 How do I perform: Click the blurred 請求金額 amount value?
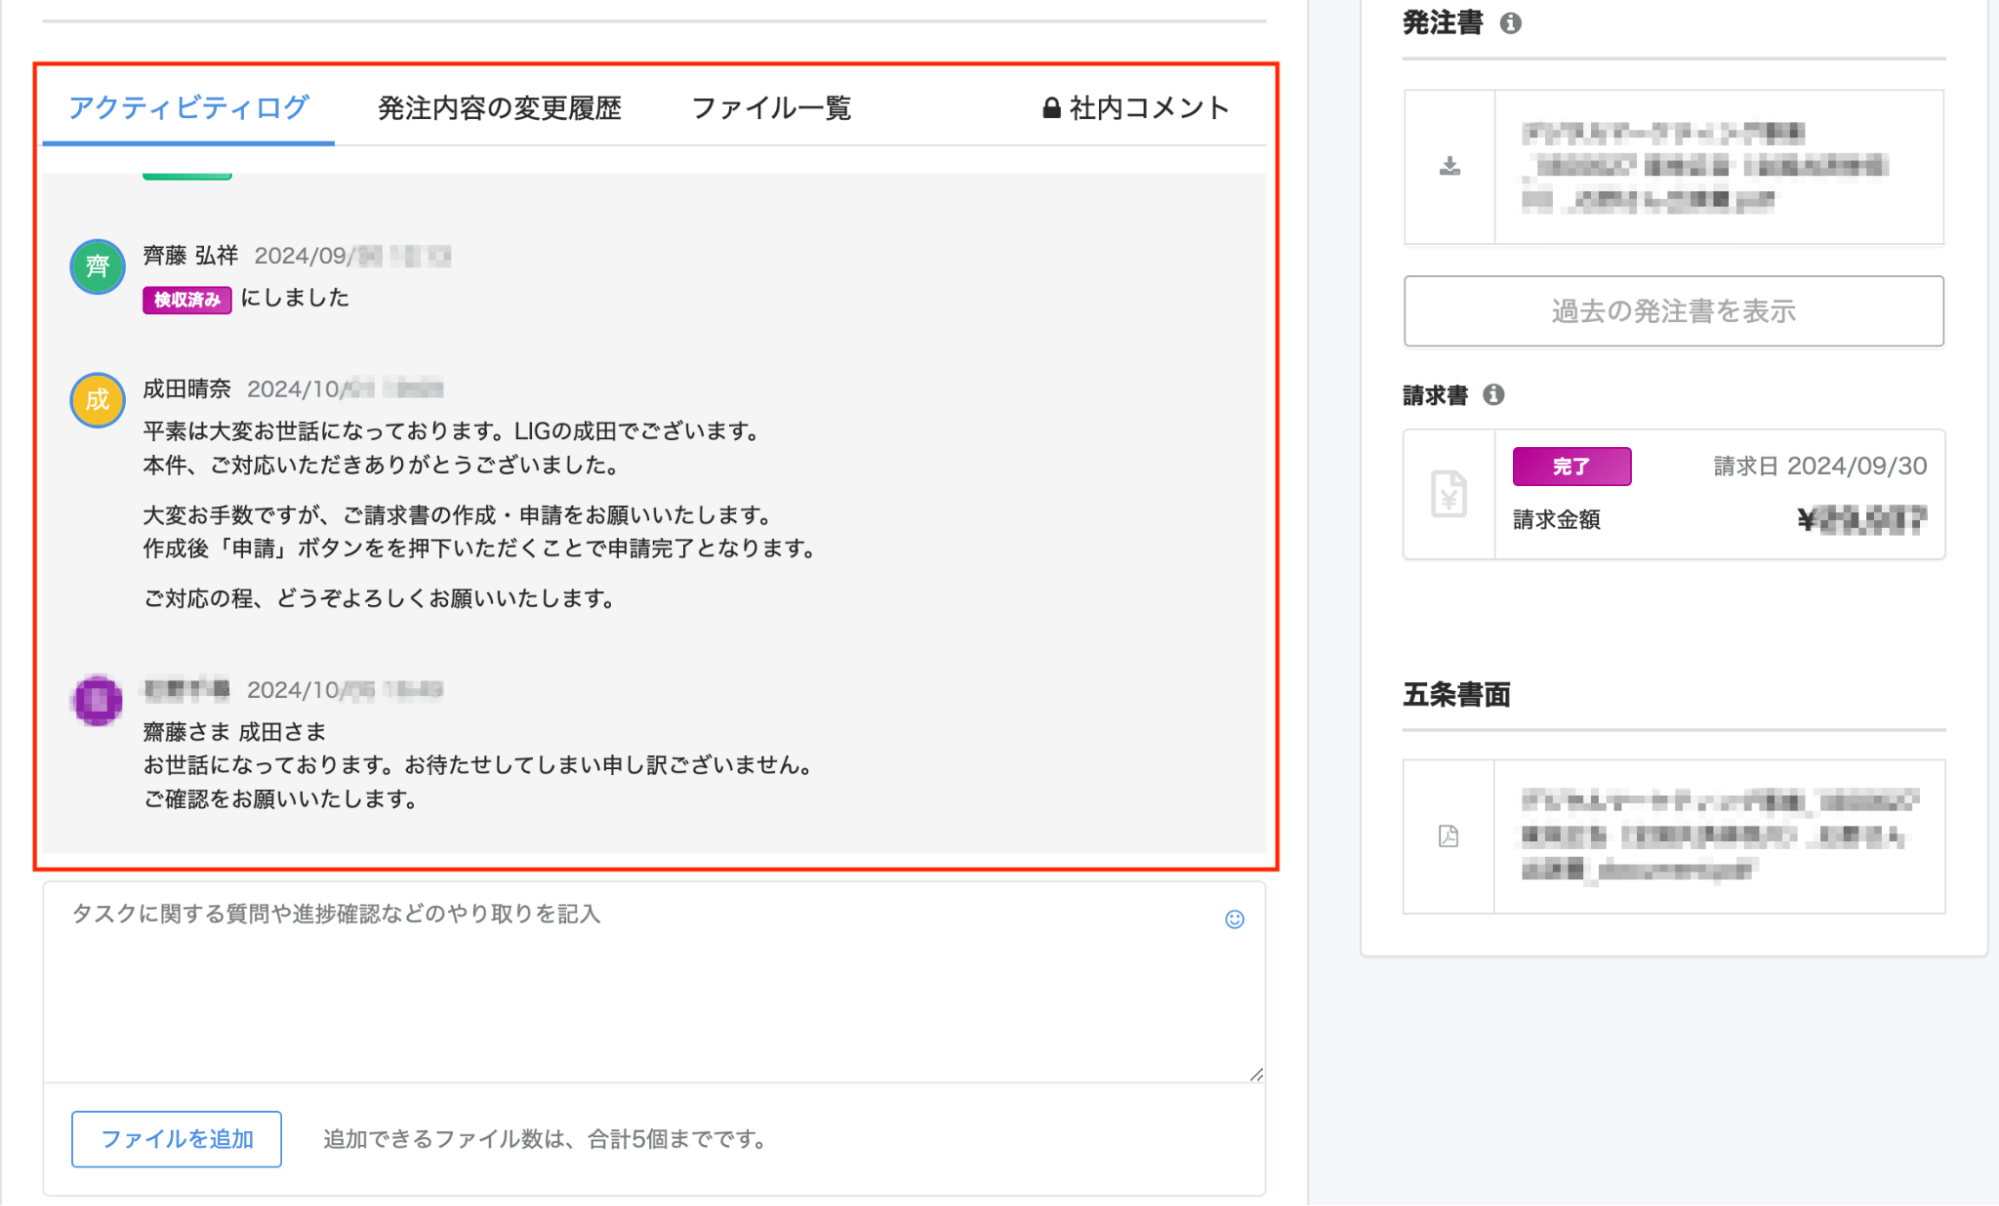(1861, 520)
